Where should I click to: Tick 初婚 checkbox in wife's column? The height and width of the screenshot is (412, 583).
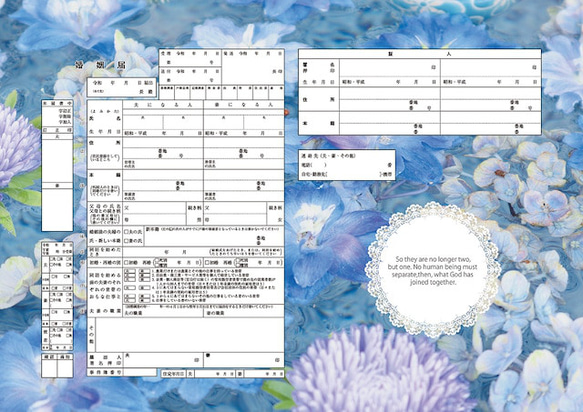coord(207,263)
